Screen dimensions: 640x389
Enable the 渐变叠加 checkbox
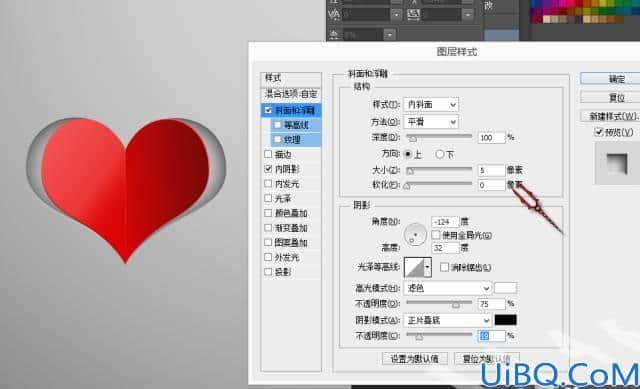[268, 228]
